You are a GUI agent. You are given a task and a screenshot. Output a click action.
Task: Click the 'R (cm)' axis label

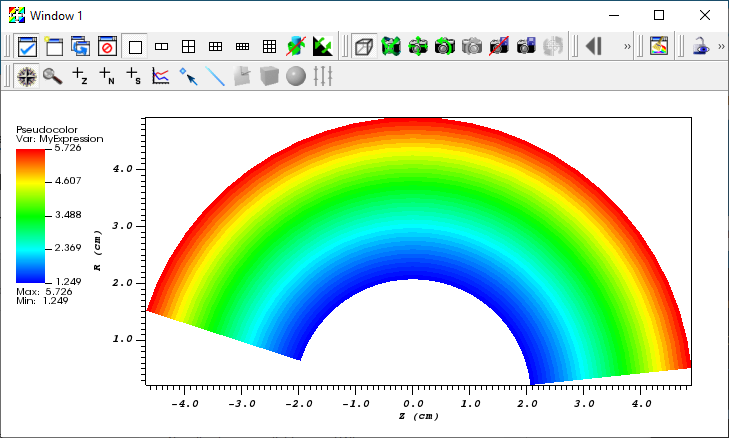tap(98, 251)
